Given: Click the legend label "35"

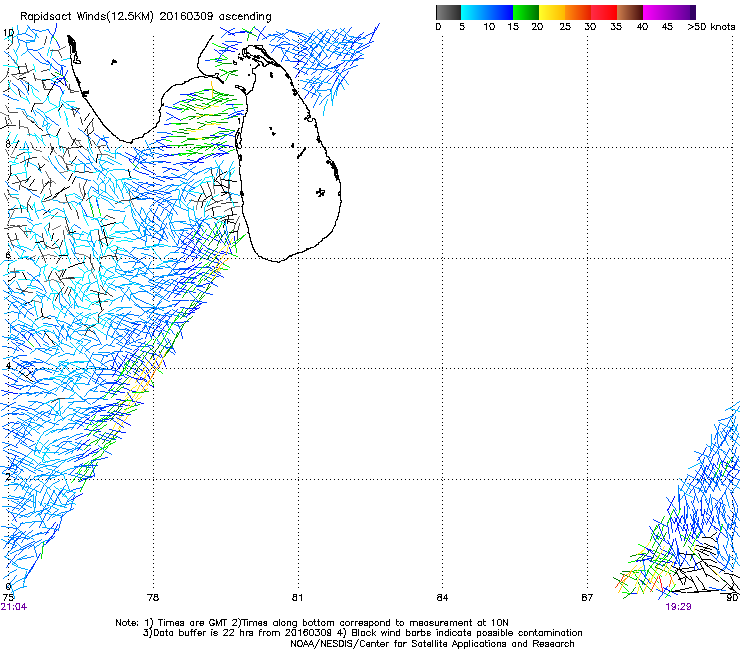Looking at the screenshot, I should coord(616,27).
